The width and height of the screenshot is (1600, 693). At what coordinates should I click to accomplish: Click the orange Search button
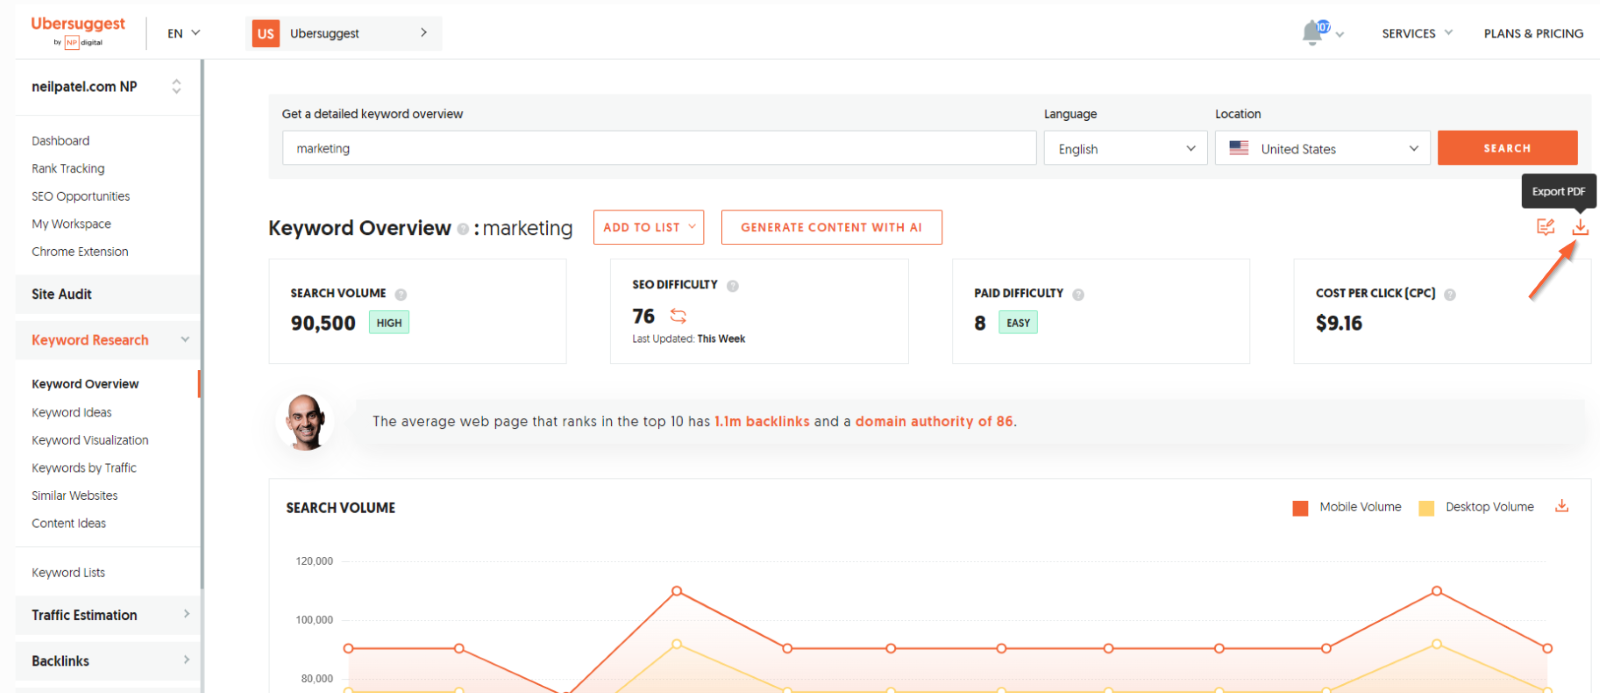(x=1507, y=148)
